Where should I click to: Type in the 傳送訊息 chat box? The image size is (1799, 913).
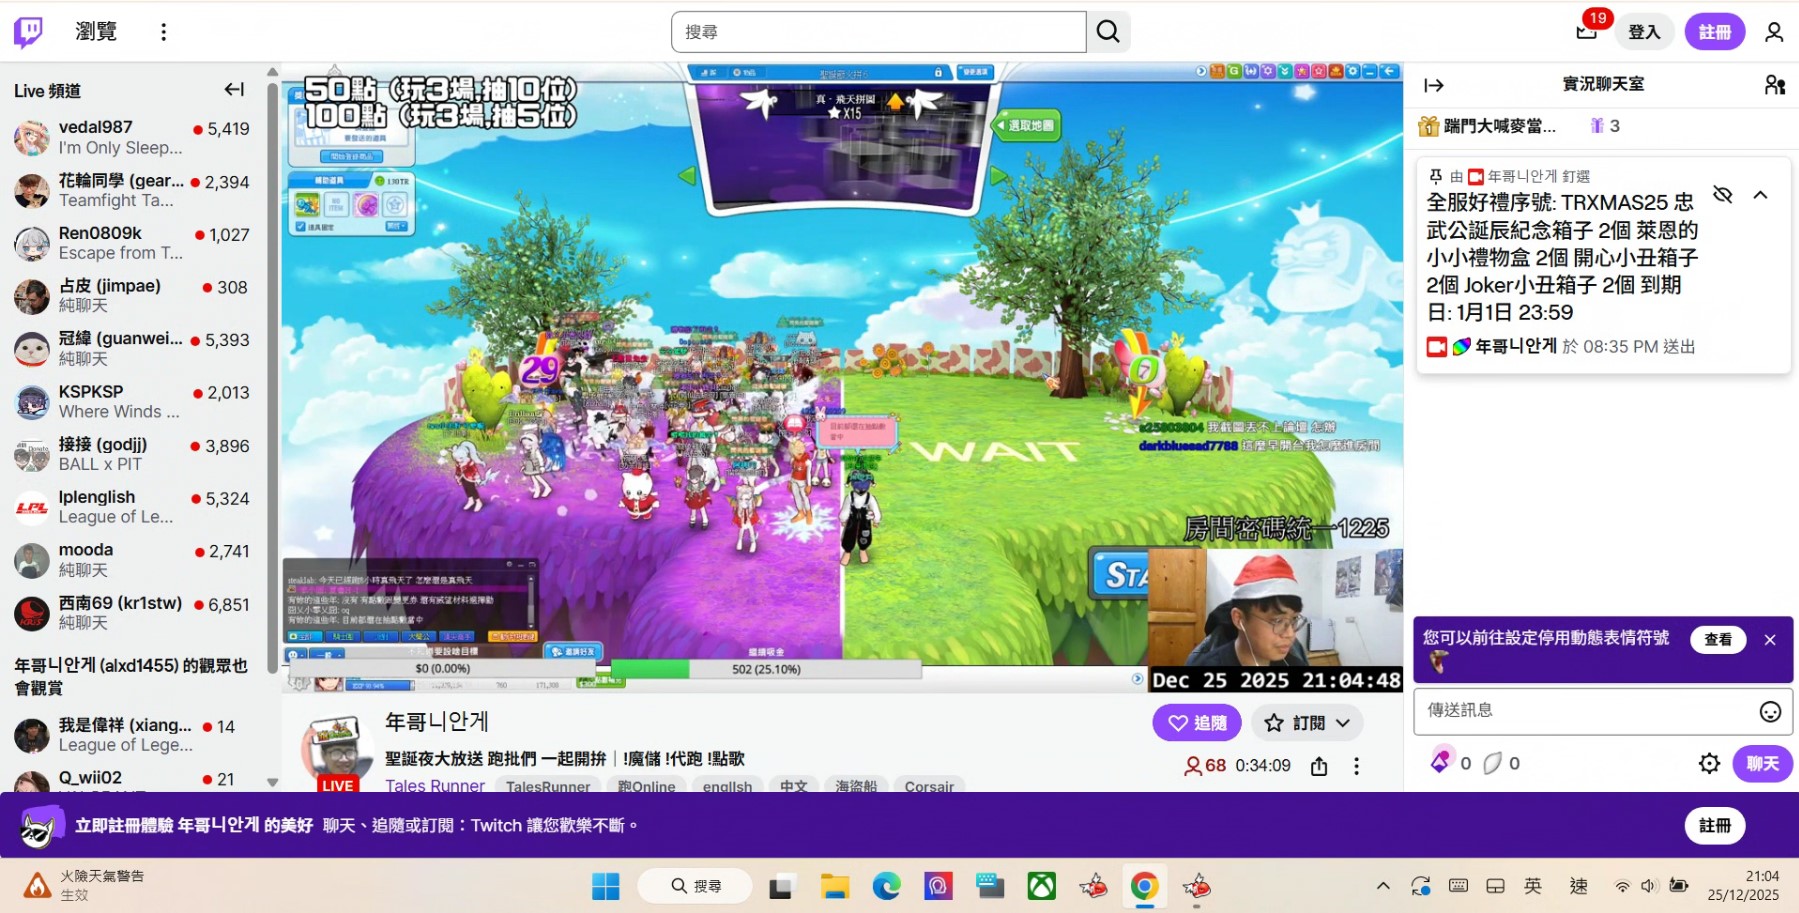tap(1585, 711)
